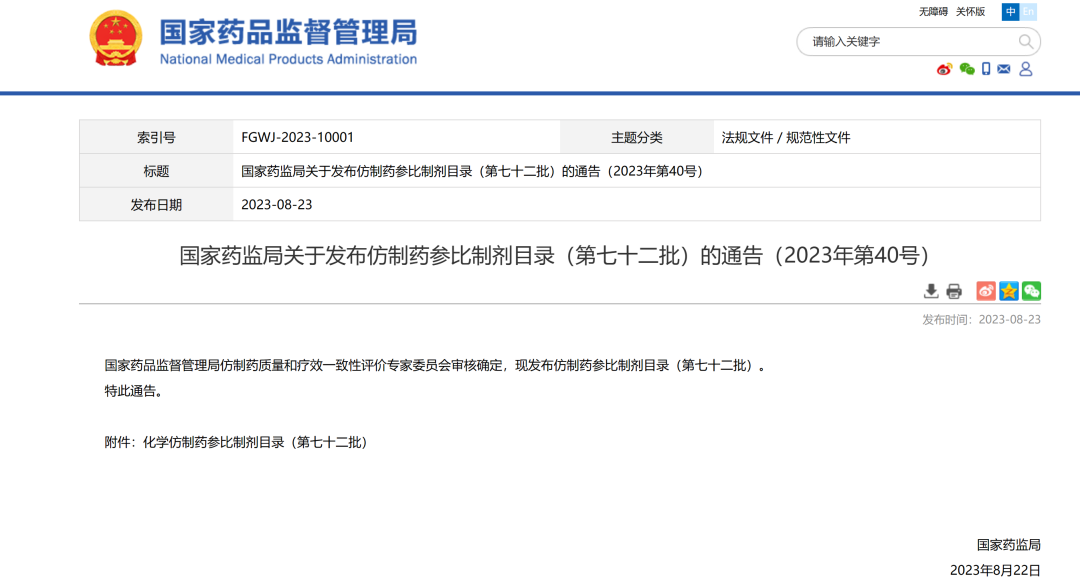This screenshot has height=582, width=1080.
Task: Select index number FGWJ-2023-10001
Action: click(298, 137)
